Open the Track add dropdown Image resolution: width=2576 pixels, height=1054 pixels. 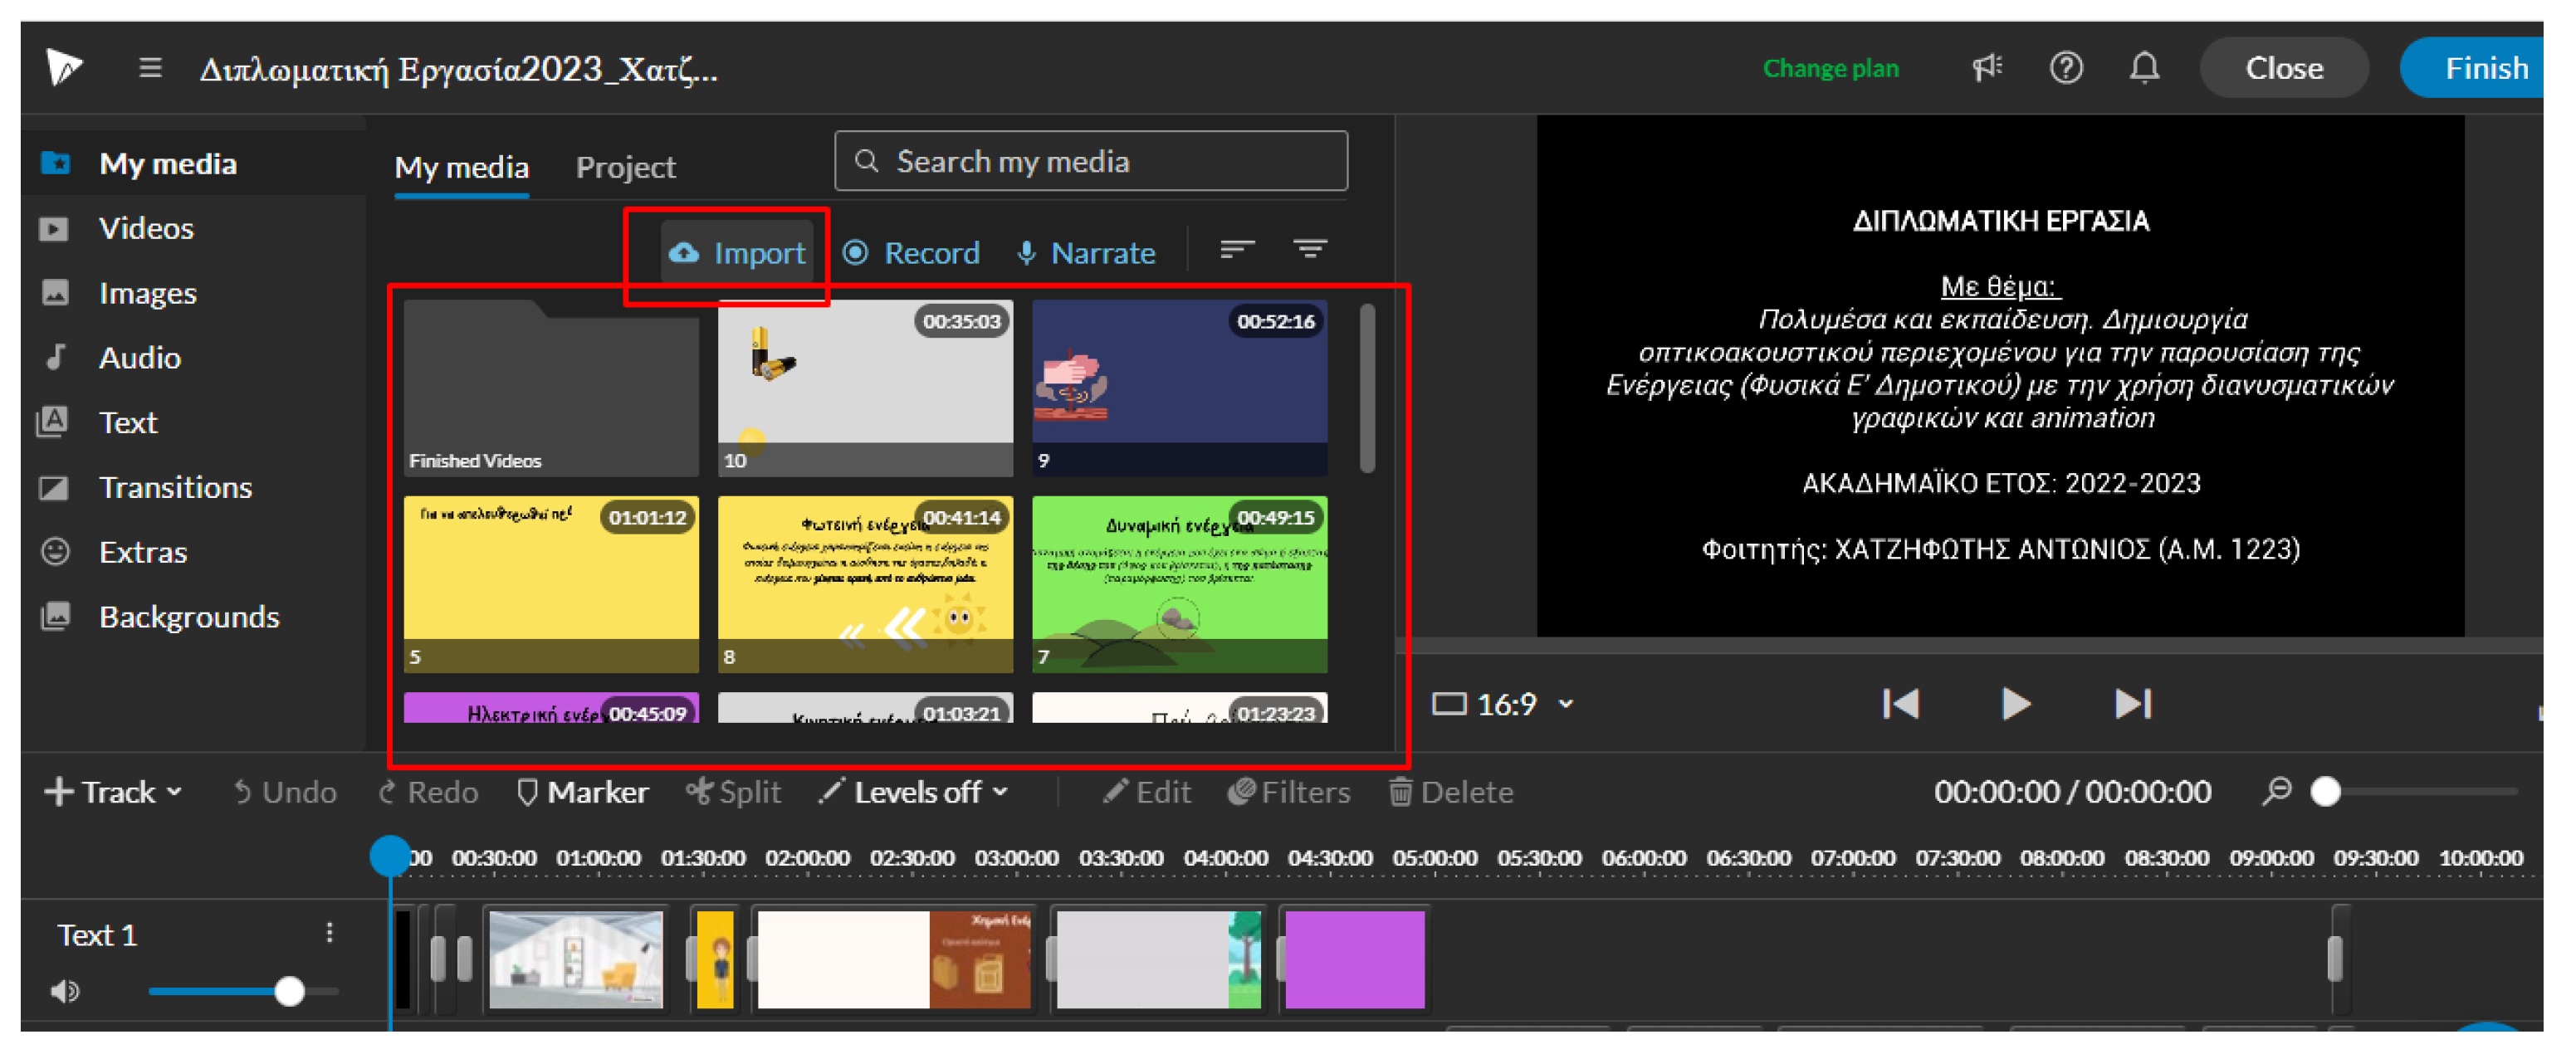(x=114, y=792)
